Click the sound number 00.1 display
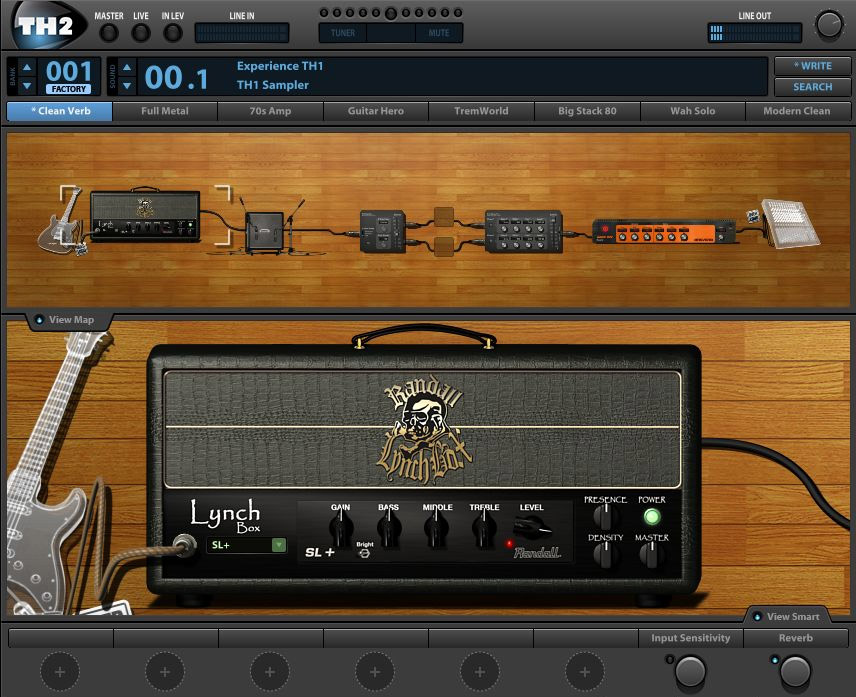Viewport: 856px width, 697px height. [x=176, y=78]
